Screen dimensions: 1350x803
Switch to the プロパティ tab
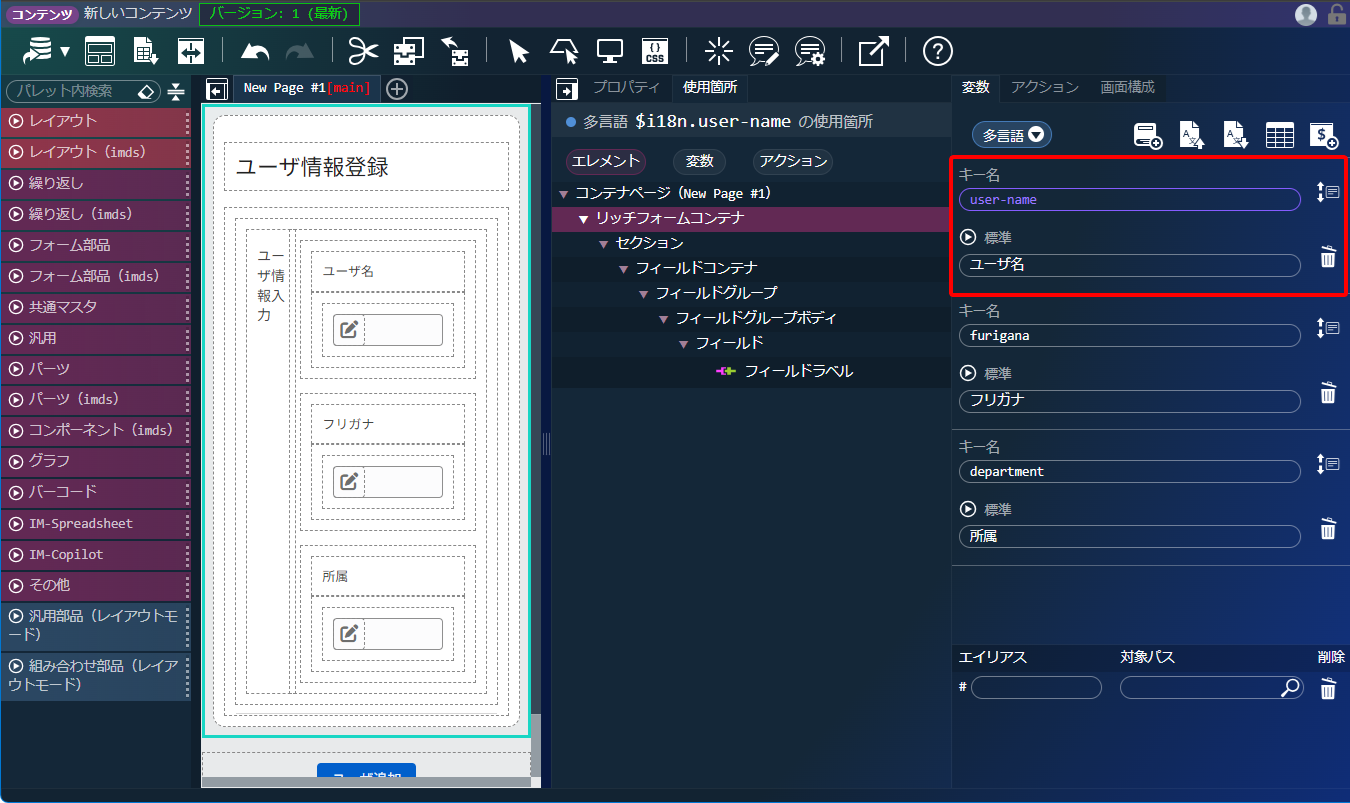tap(626, 87)
